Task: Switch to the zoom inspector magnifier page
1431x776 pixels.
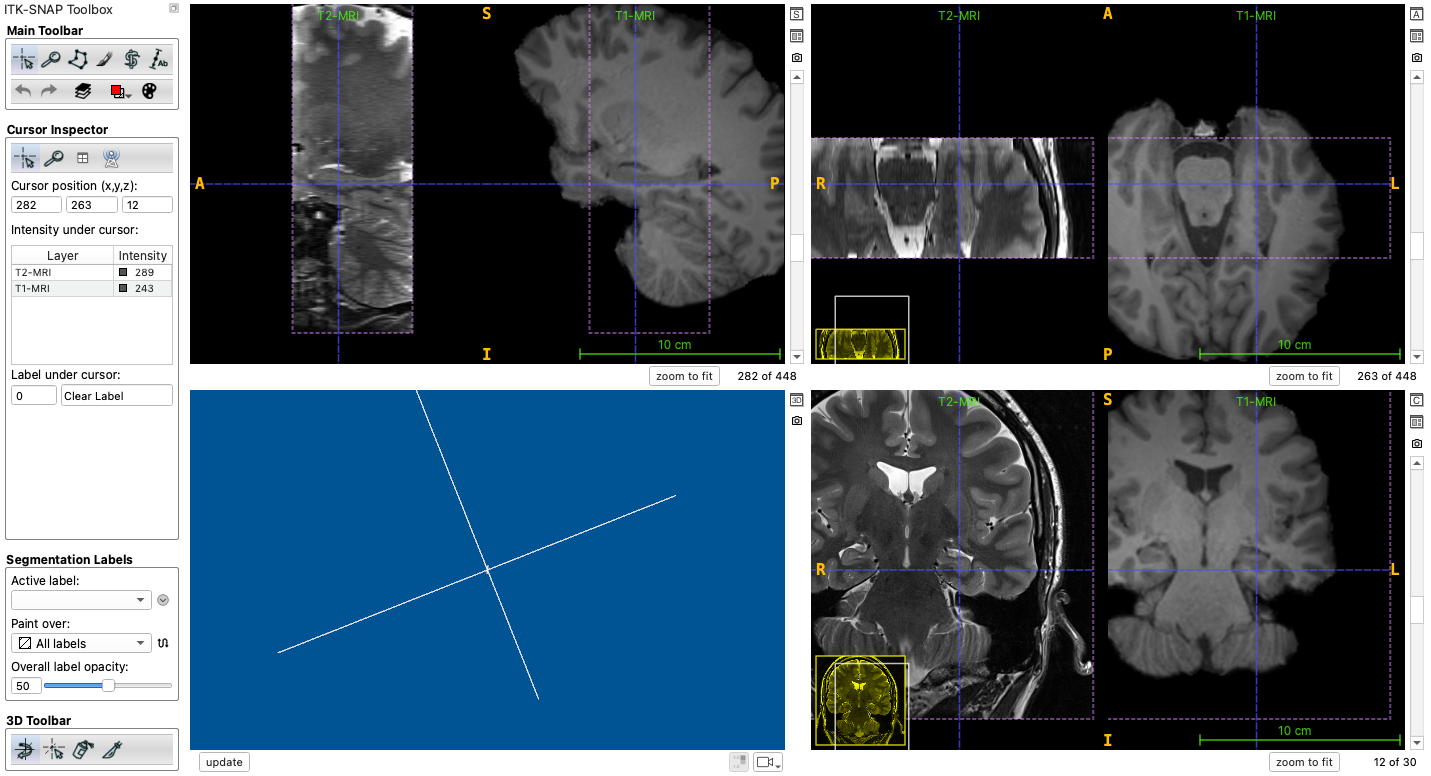Action: click(54, 158)
